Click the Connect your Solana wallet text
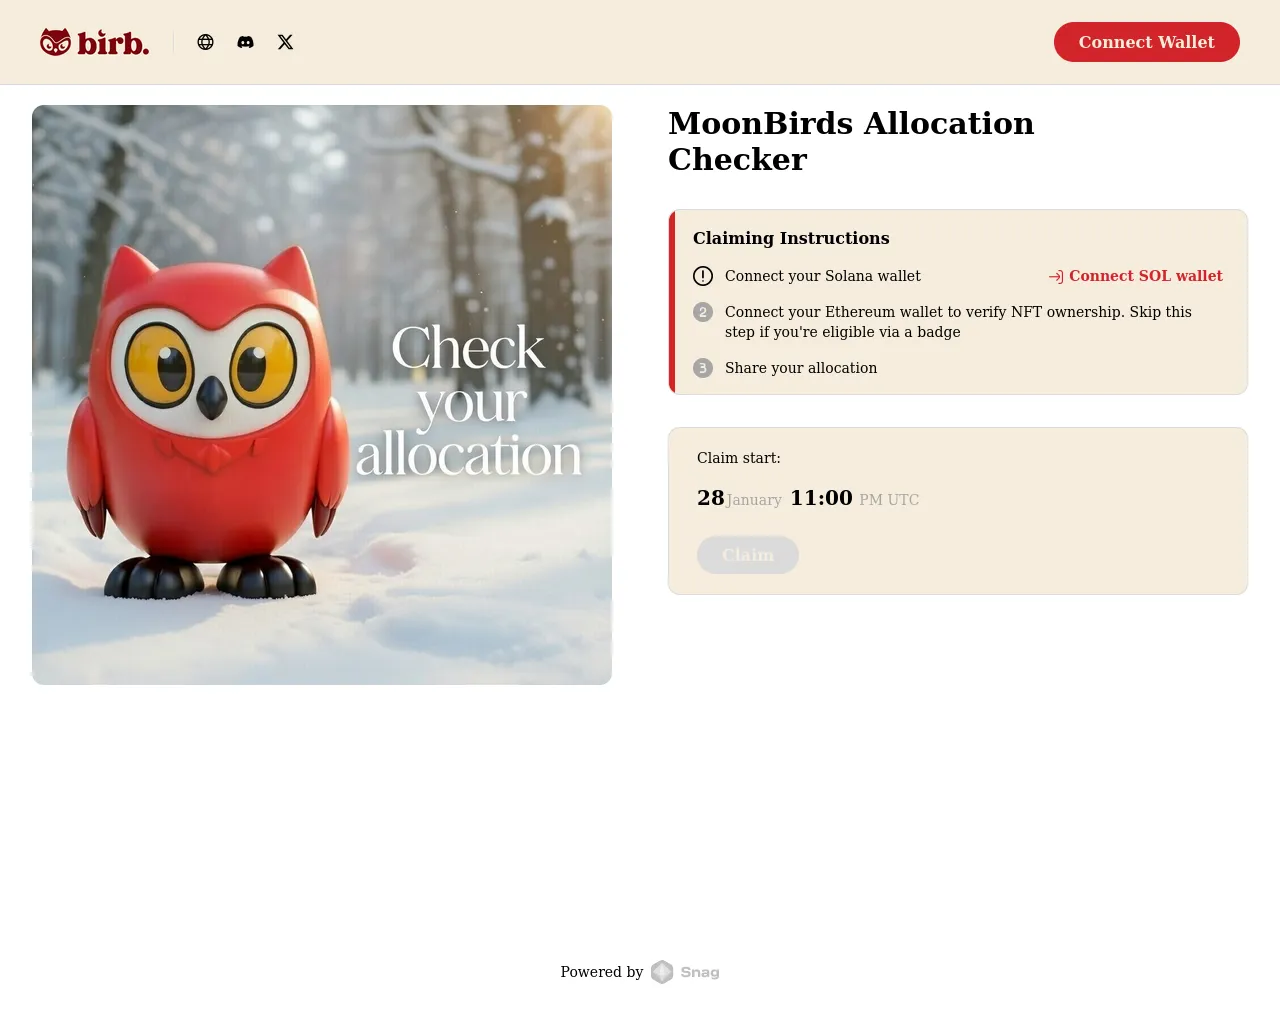This screenshot has height=1024, width=1280. (823, 276)
